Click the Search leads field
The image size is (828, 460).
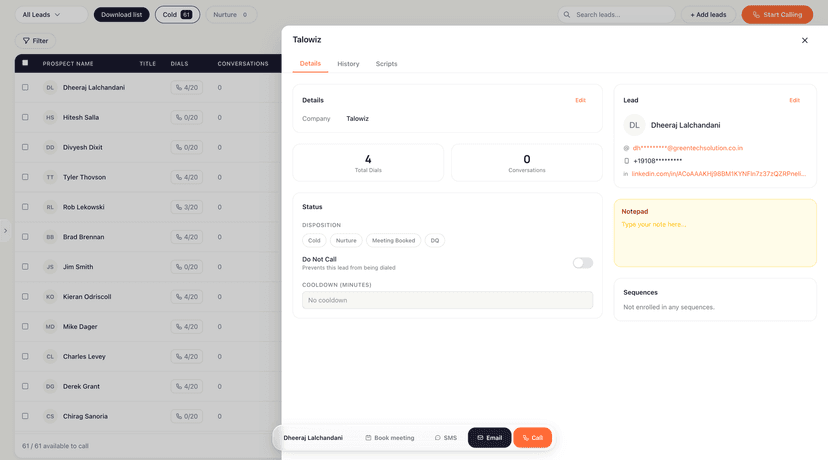(616, 15)
